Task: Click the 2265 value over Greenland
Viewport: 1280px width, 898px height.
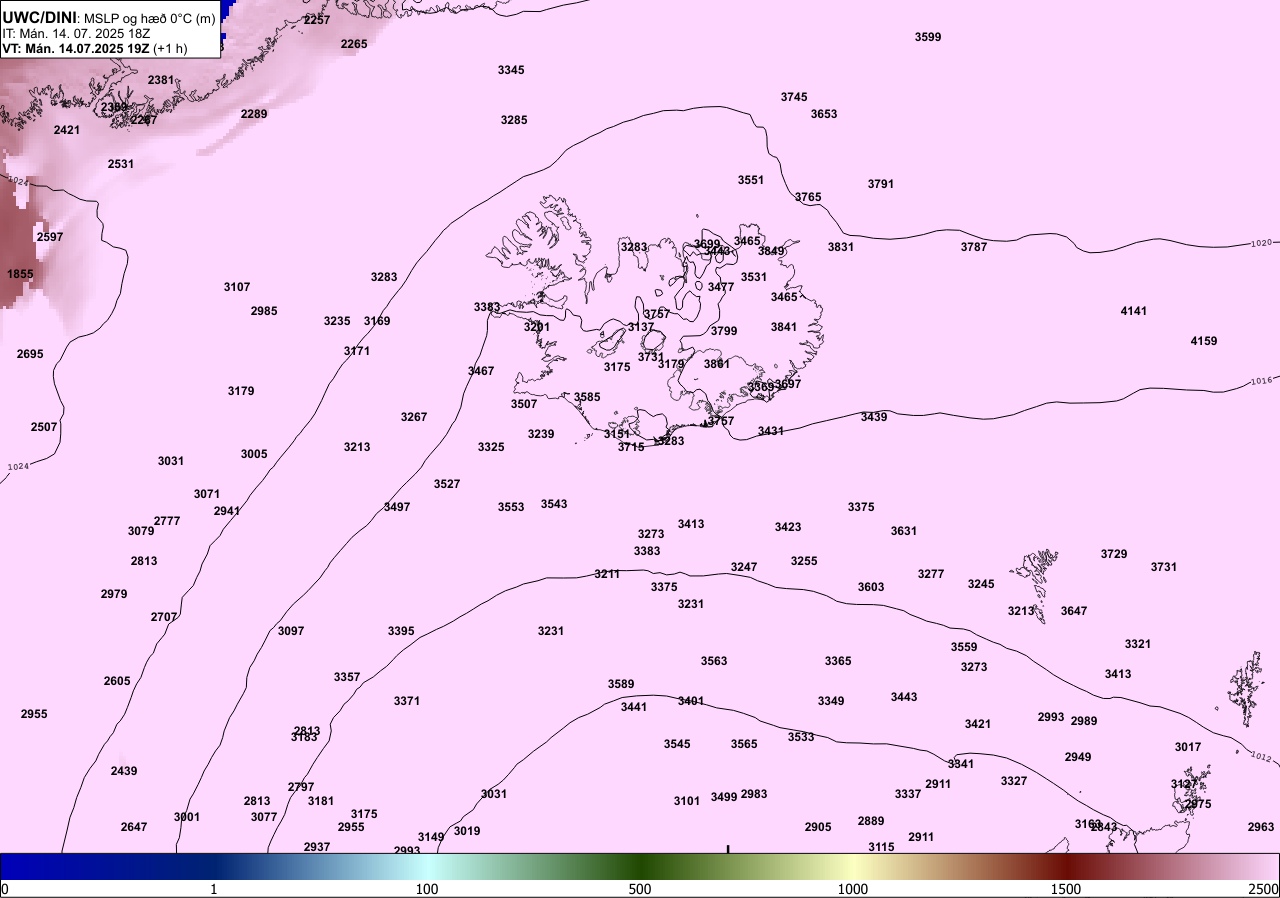Action: coord(354,44)
